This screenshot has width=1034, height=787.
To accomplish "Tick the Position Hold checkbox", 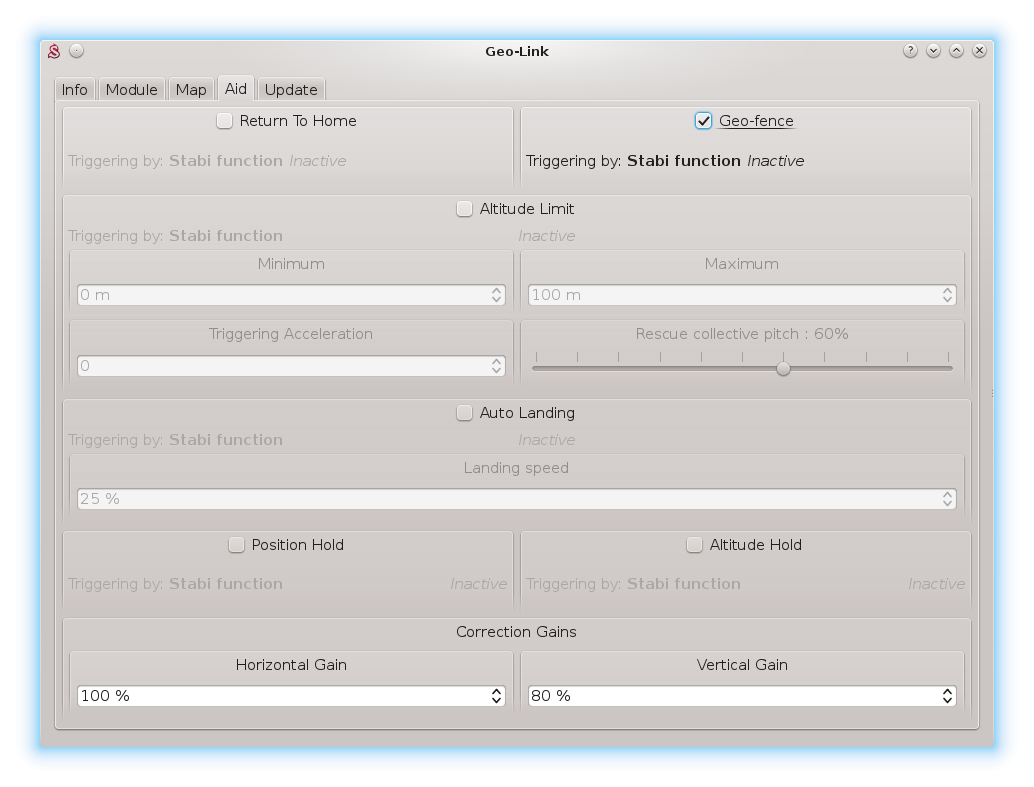I will (237, 545).
